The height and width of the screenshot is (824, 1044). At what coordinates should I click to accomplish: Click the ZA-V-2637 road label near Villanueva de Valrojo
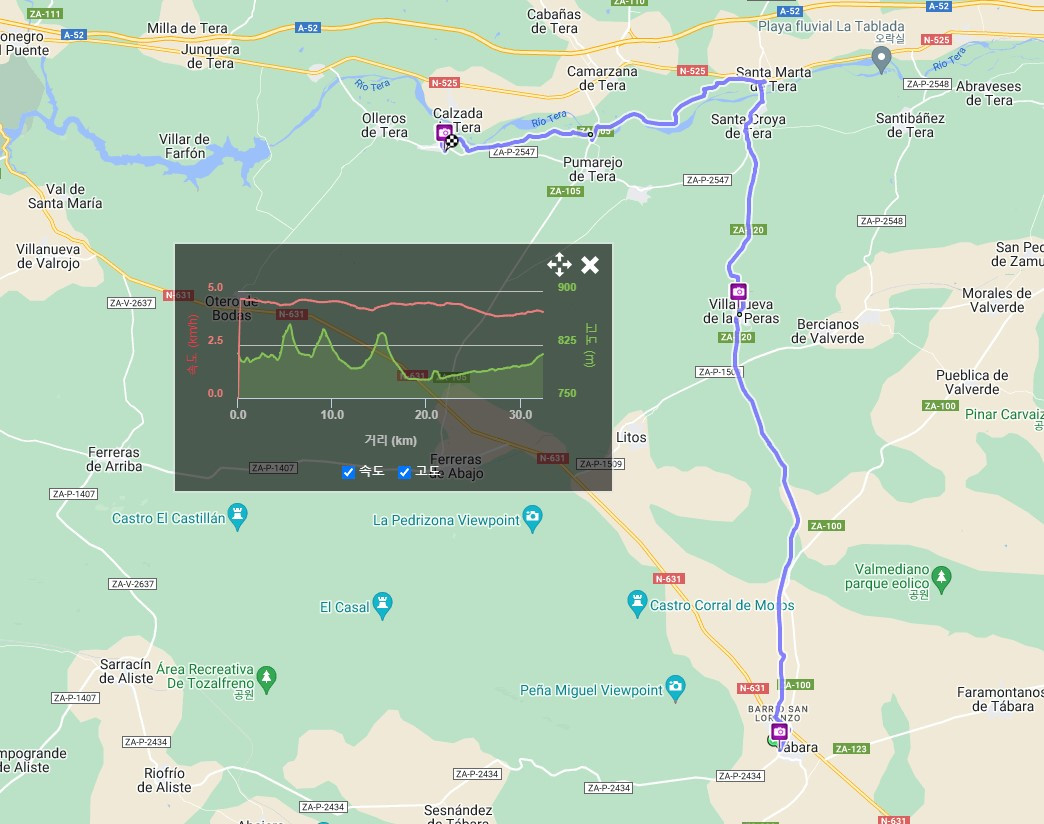click(x=131, y=303)
